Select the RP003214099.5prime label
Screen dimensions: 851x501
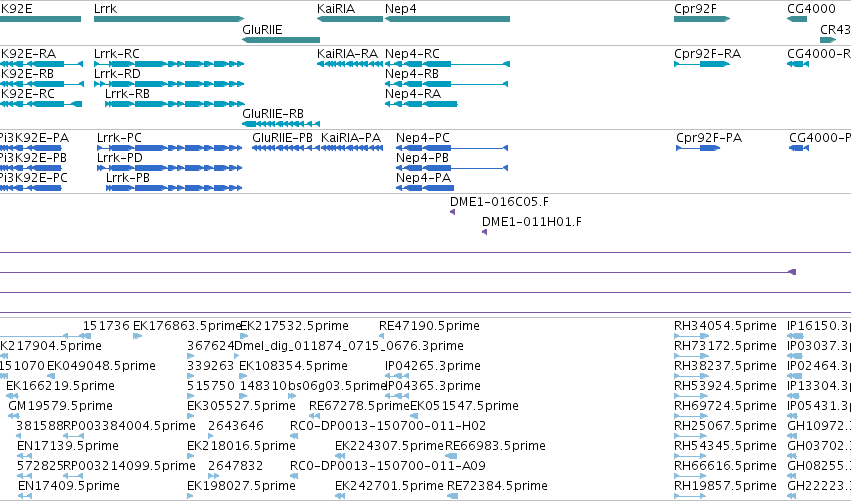[129, 466]
